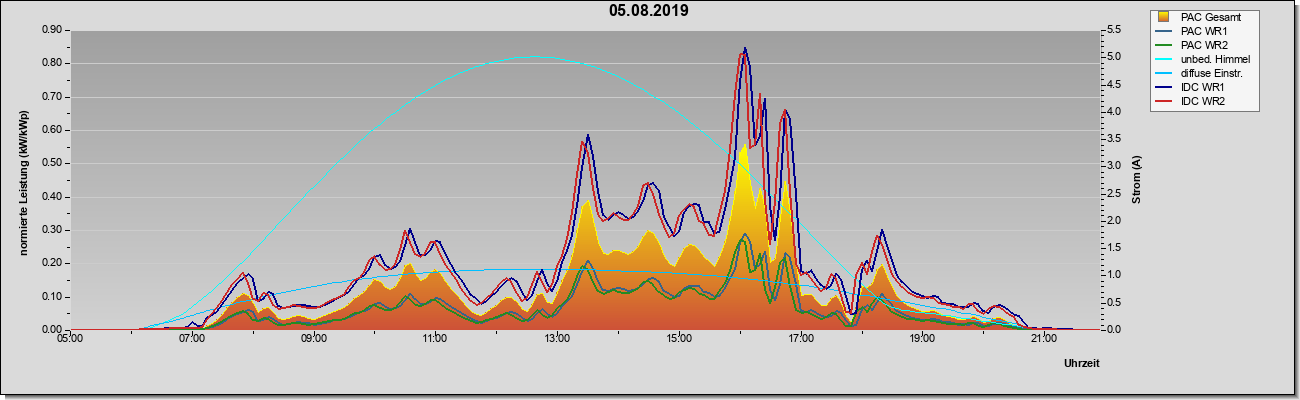Screen dimensions: 1300x400
Task: Click the PAC Gesamt orange legend swatch
Action: pos(1165,17)
